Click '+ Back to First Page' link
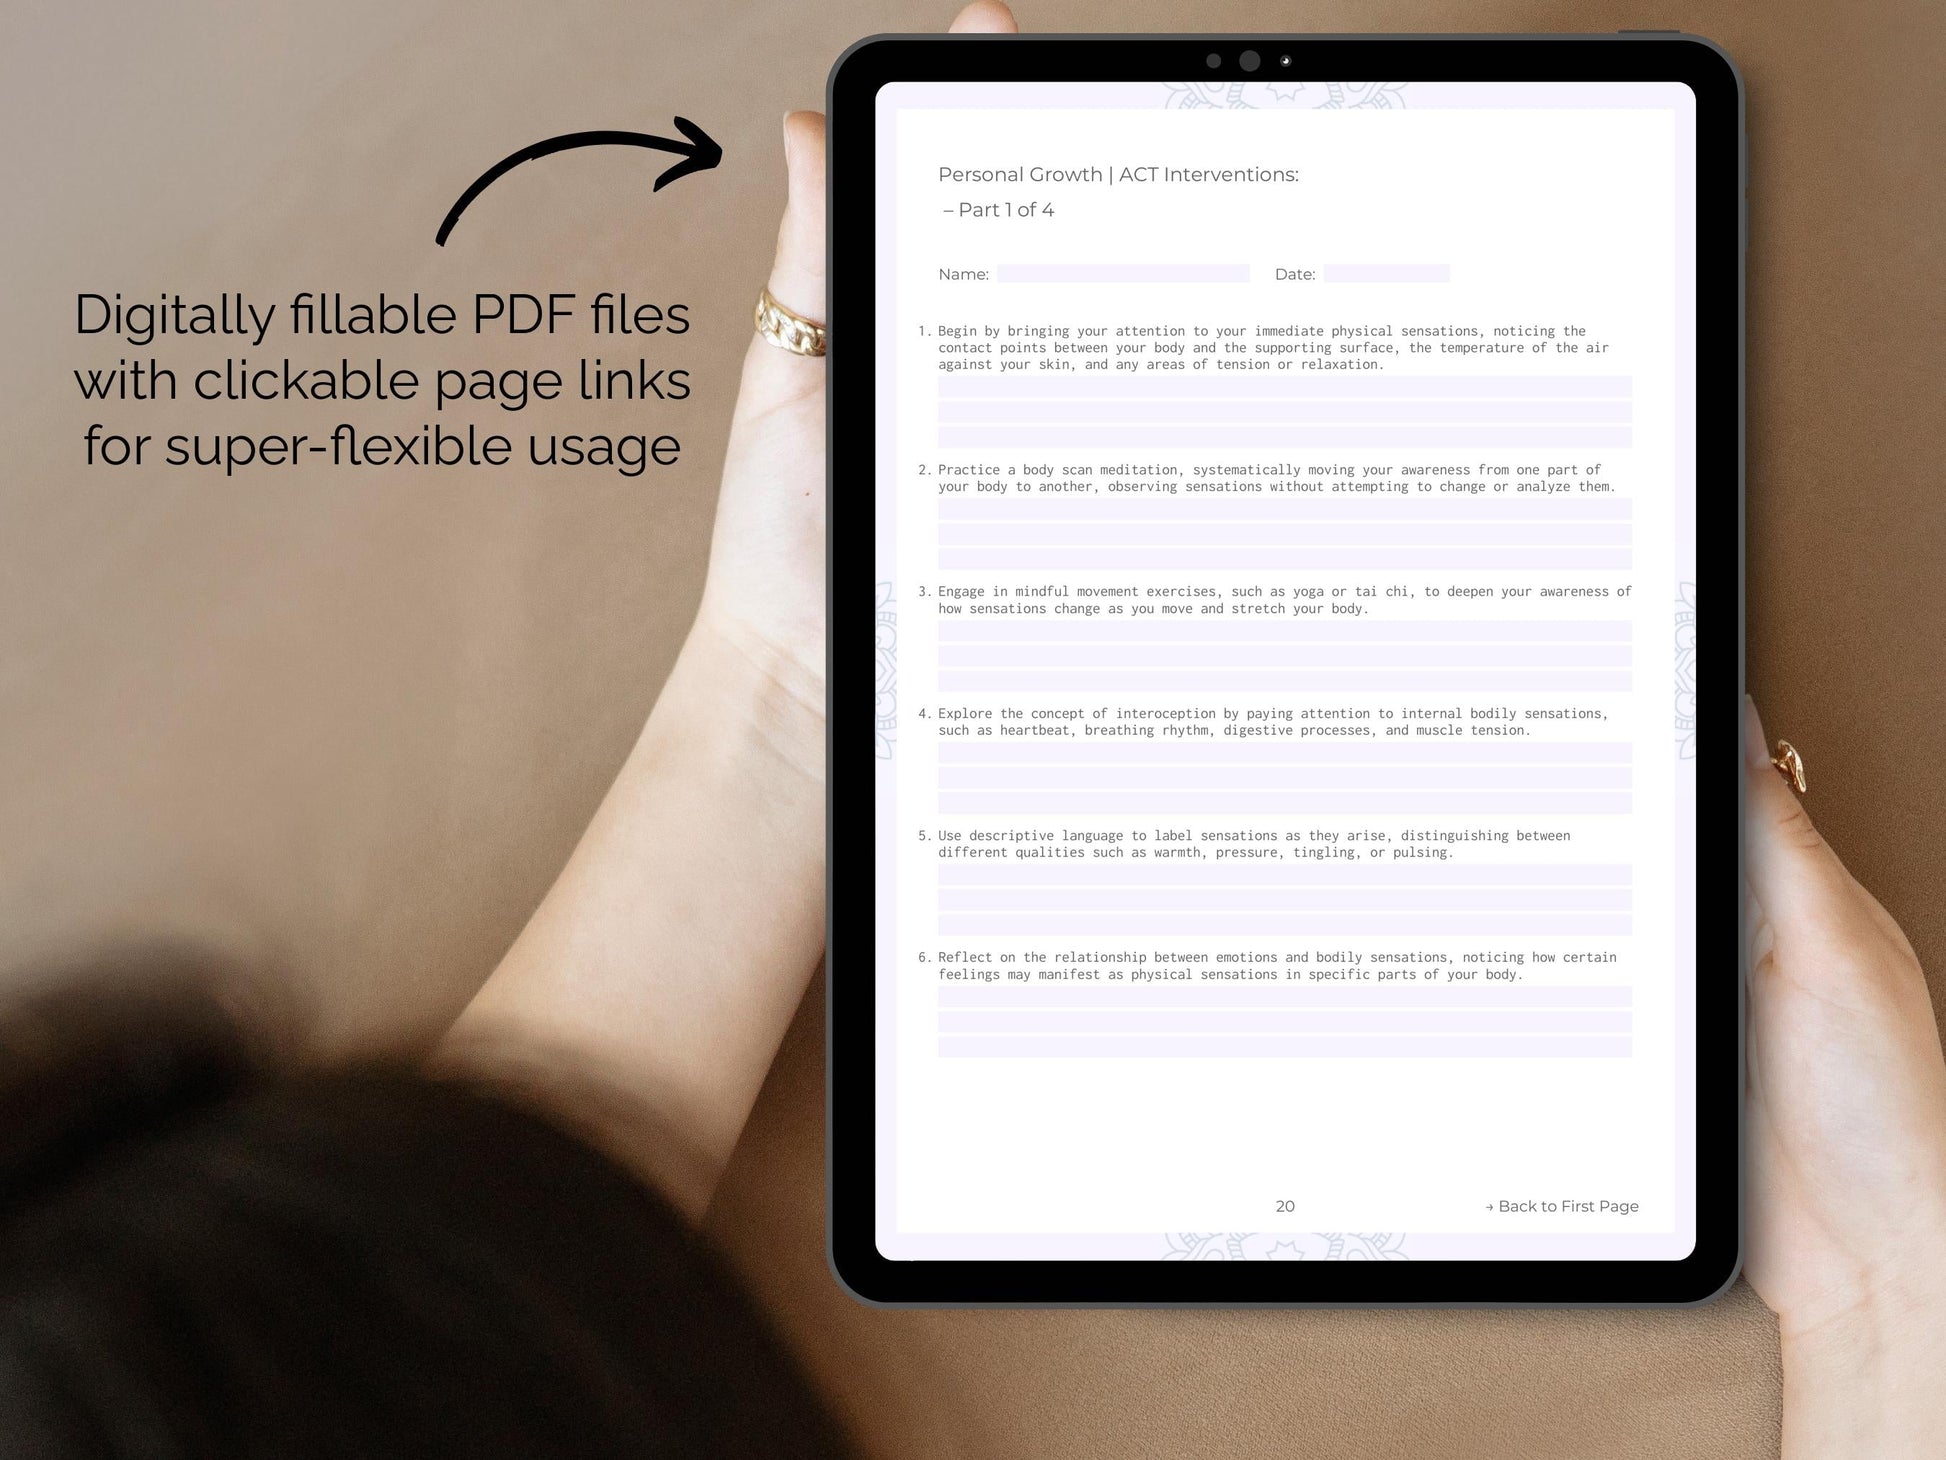This screenshot has width=1946, height=1460. click(x=1561, y=1205)
